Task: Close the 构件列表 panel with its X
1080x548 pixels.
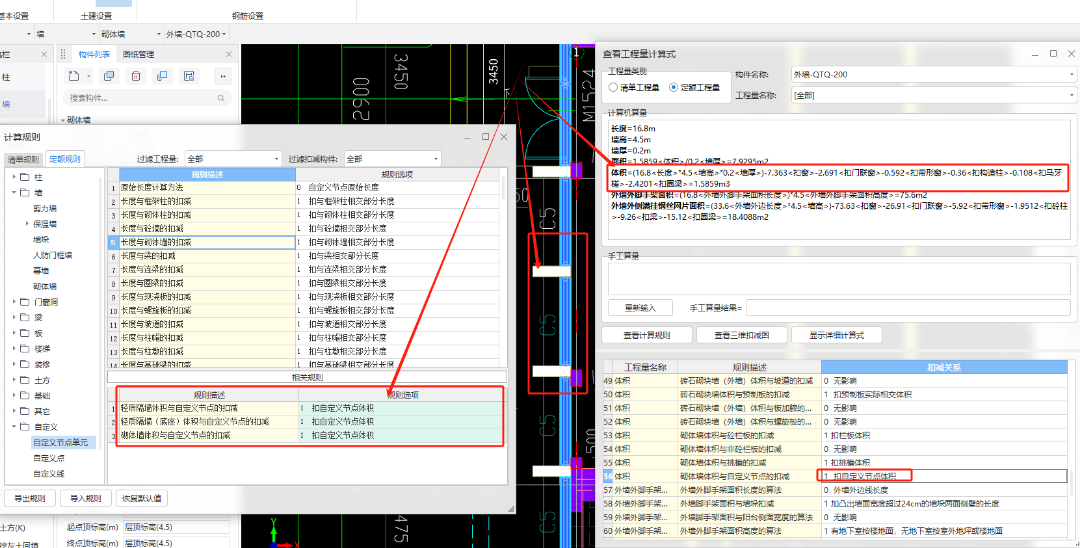Action: click(228, 54)
